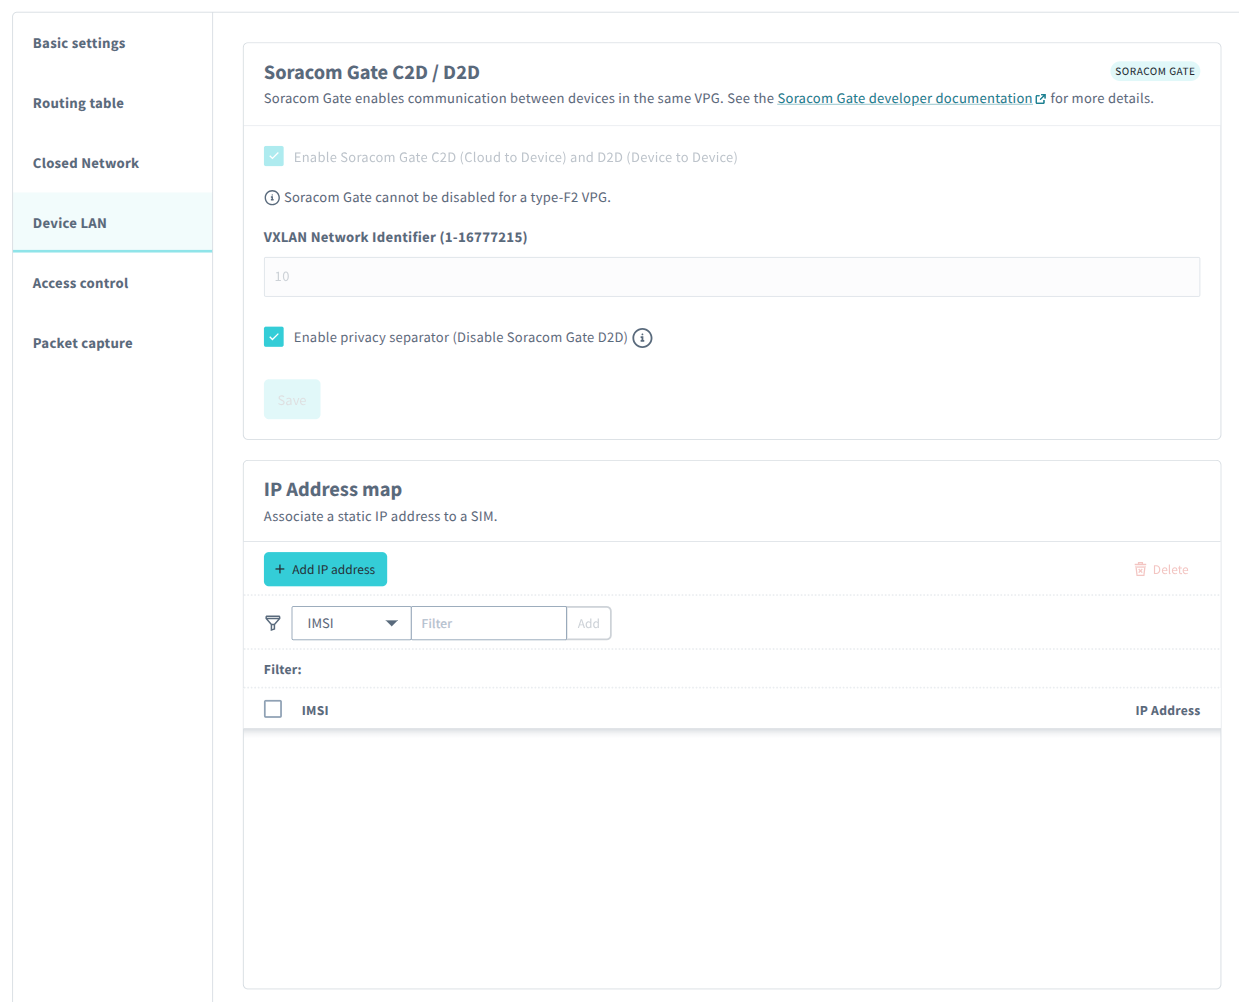1239x1002 pixels.
Task: Click the info icon beside privacy separator
Action: pos(642,337)
